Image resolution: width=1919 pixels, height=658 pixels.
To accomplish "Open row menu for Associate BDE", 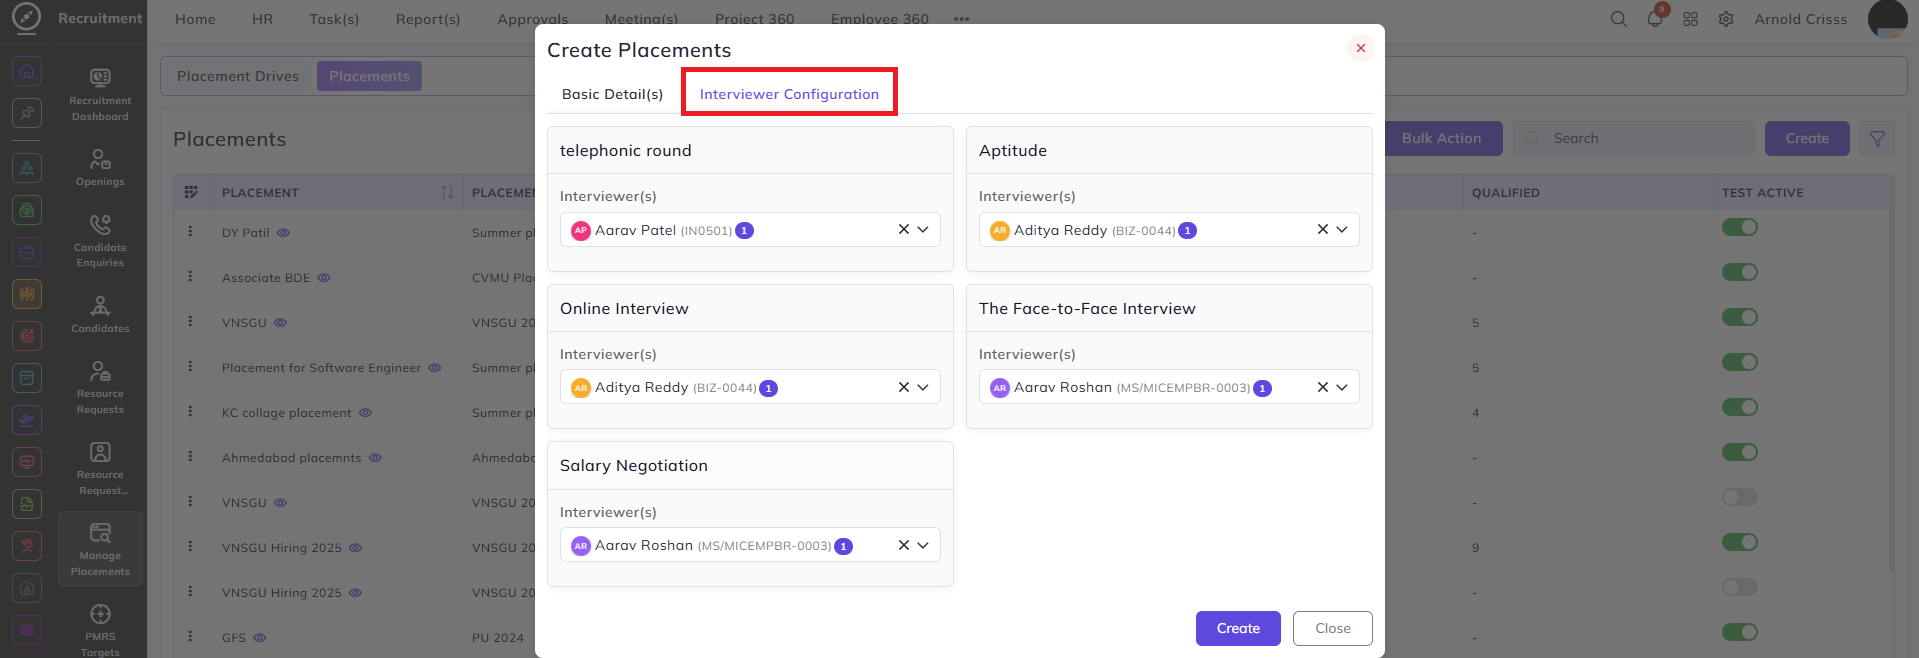I will (190, 276).
